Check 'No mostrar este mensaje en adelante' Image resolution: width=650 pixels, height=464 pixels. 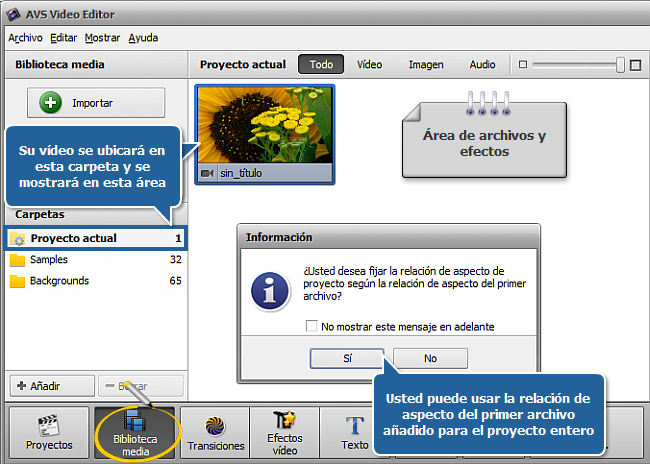(312, 326)
